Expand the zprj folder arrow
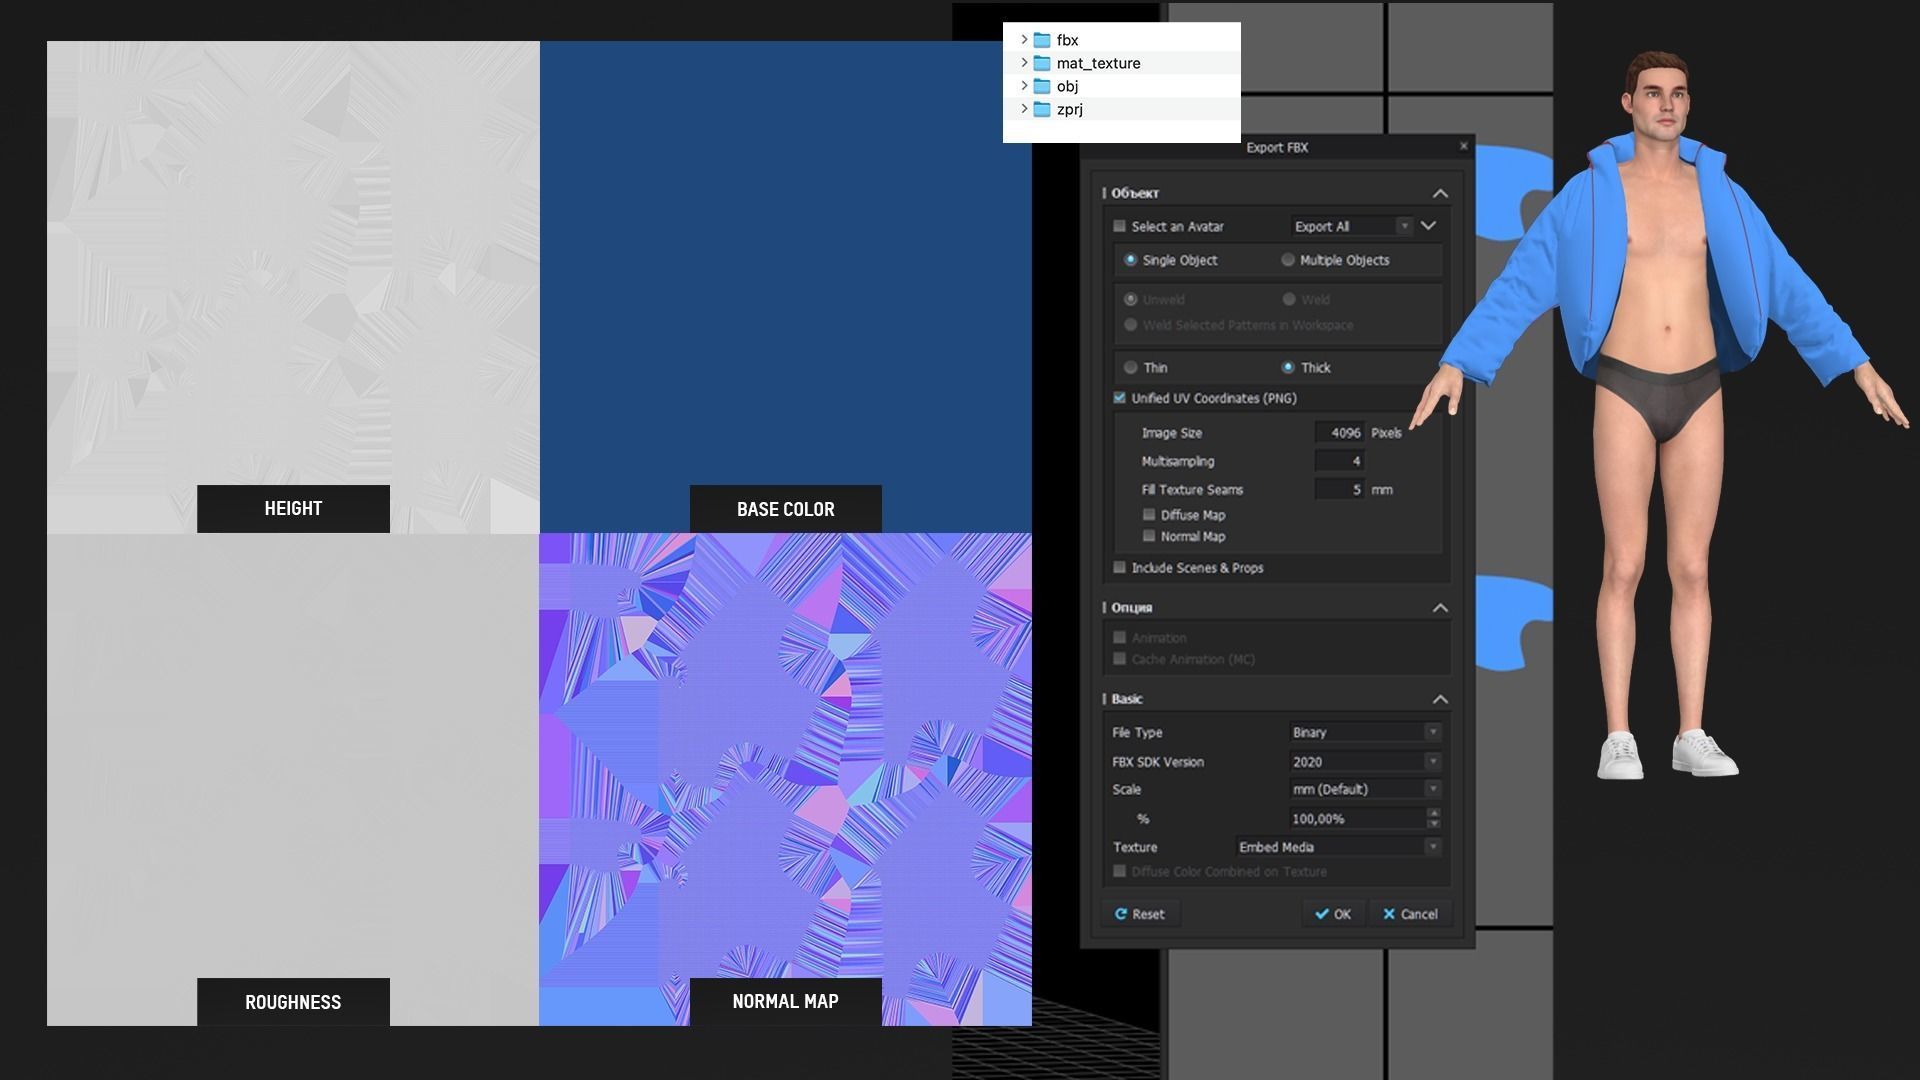Screen dimensions: 1920x1080 [x=1024, y=109]
